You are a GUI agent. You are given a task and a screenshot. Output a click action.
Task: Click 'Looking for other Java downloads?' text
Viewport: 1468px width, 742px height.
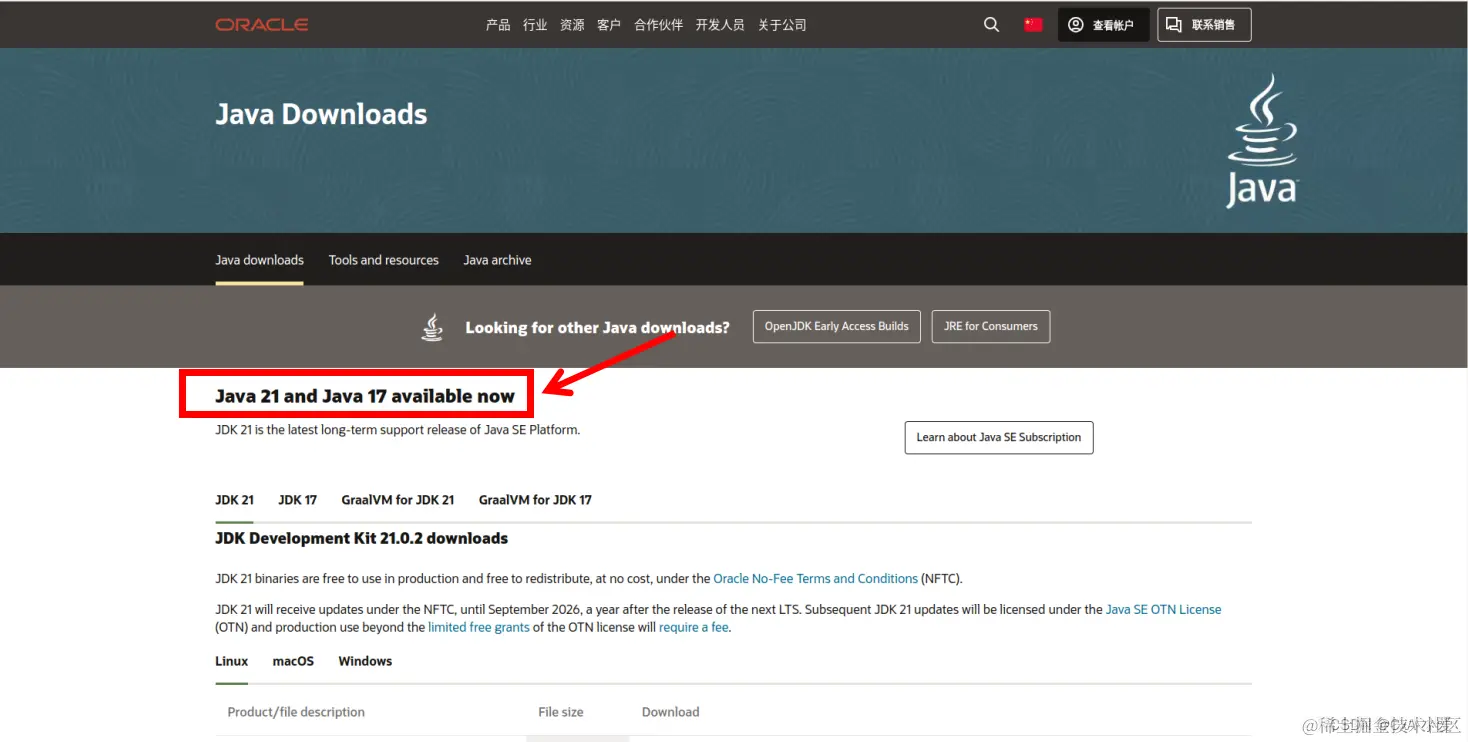point(597,327)
